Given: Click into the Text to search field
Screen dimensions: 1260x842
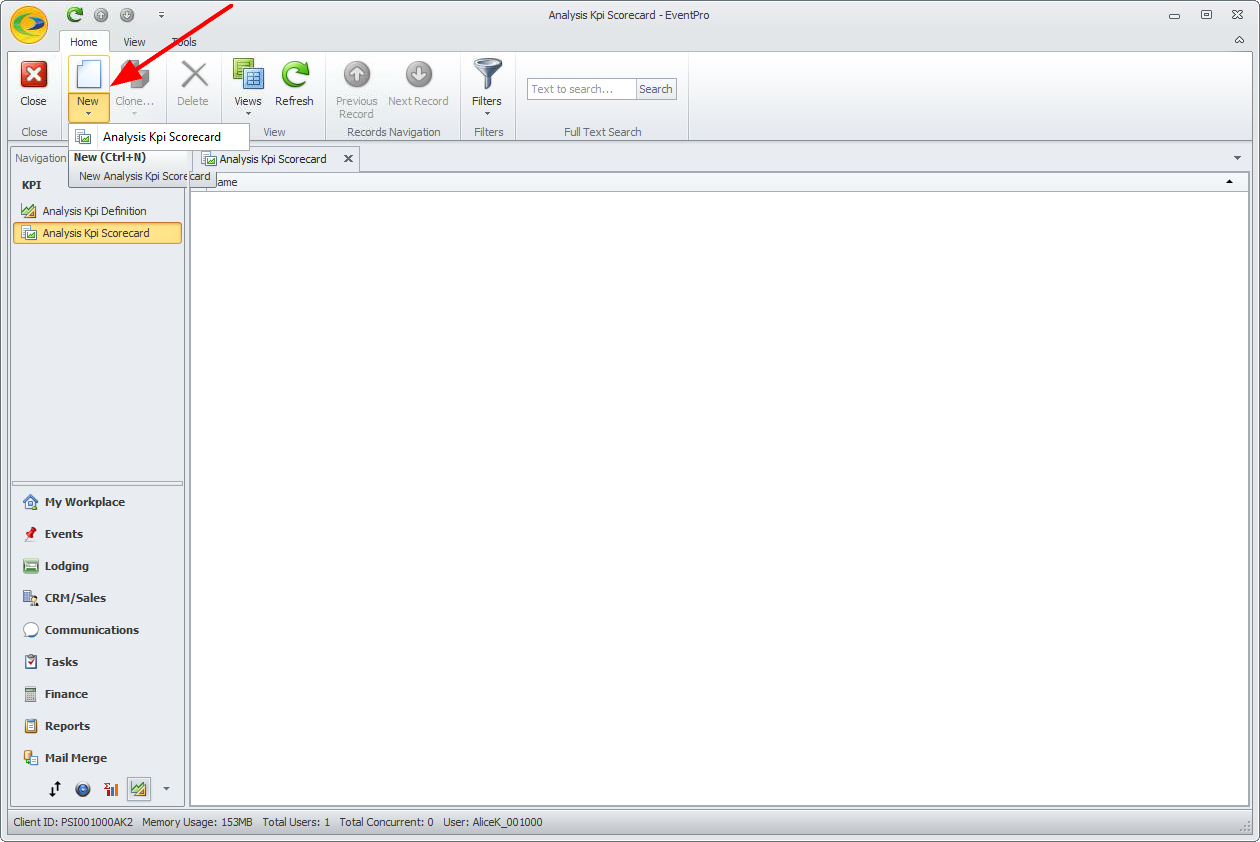Looking at the screenshot, I should pos(581,89).
